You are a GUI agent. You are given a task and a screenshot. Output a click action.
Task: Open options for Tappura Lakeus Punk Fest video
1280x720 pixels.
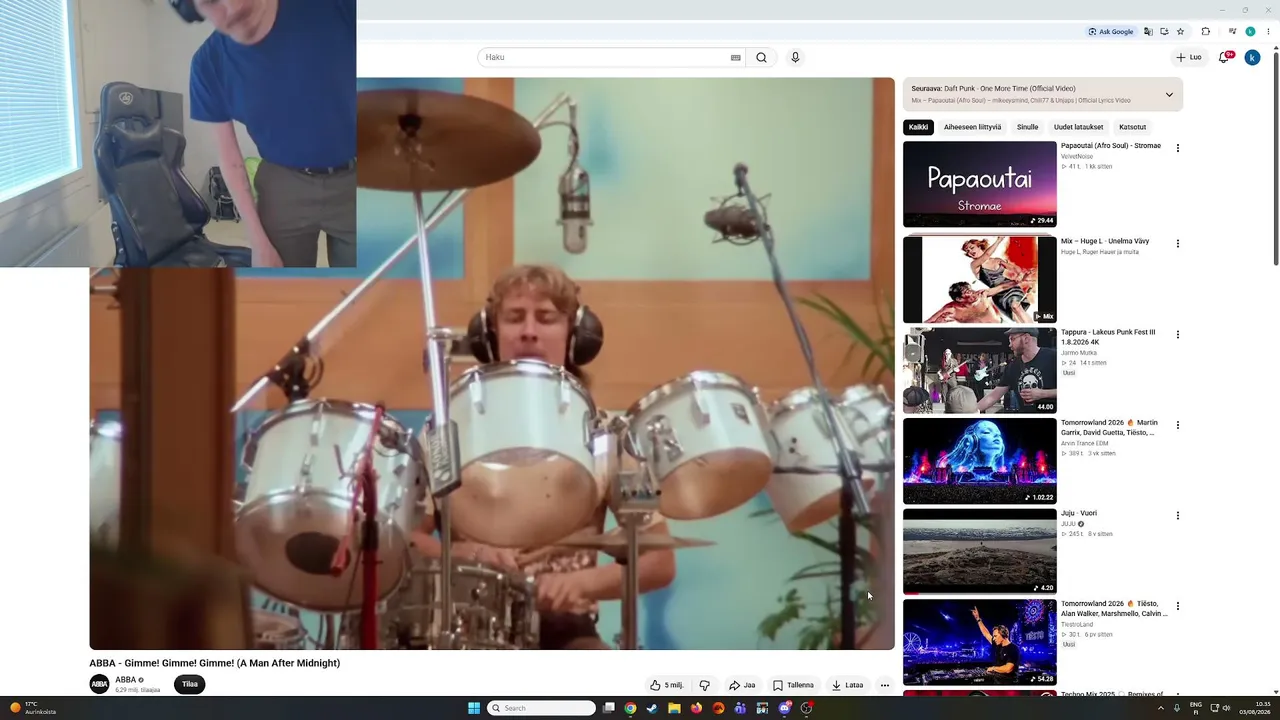(x=1177, y=334)
